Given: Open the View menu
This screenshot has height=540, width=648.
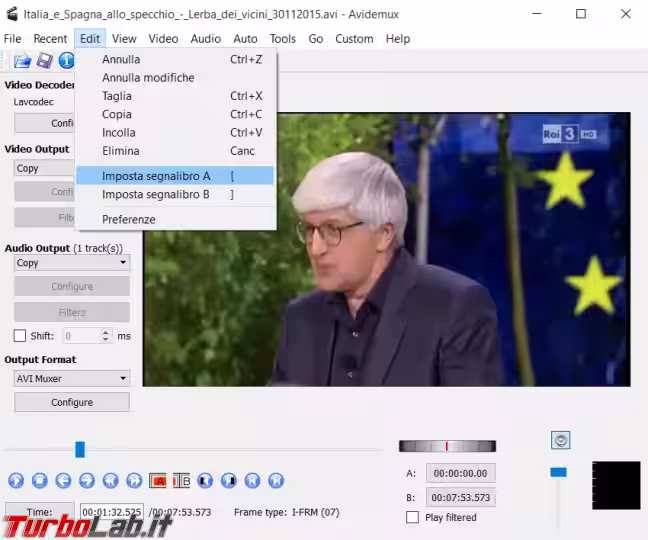Looking at the screenshot, I should click(124, 39).
